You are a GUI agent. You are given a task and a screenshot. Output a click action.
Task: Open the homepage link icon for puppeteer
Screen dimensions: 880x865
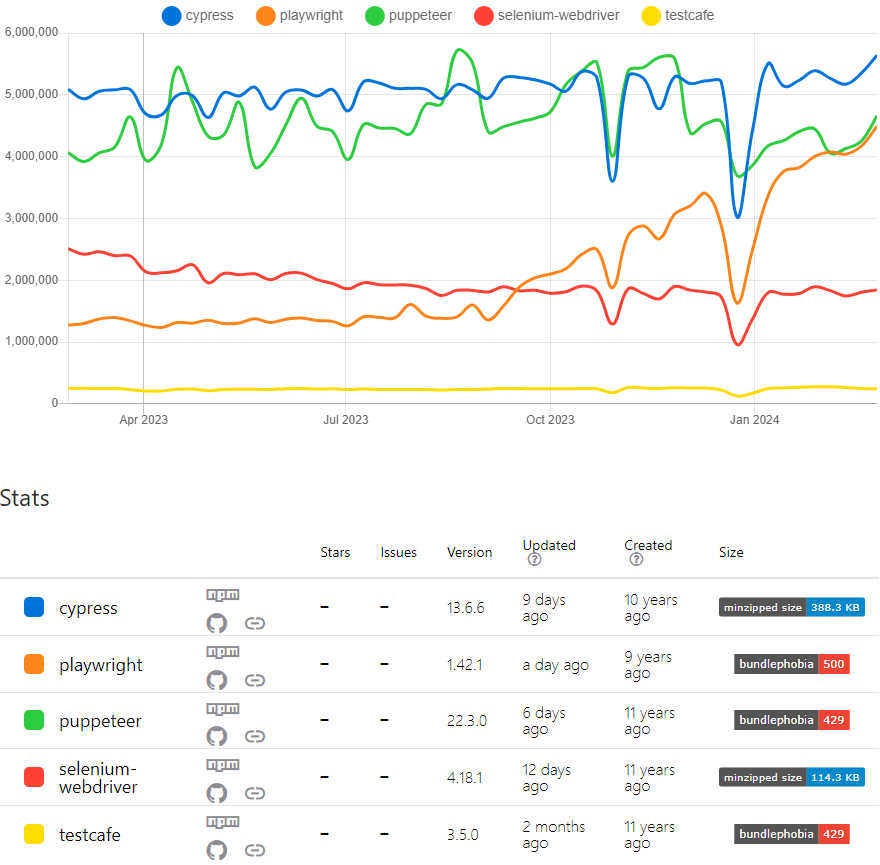[x=255, y=736]
